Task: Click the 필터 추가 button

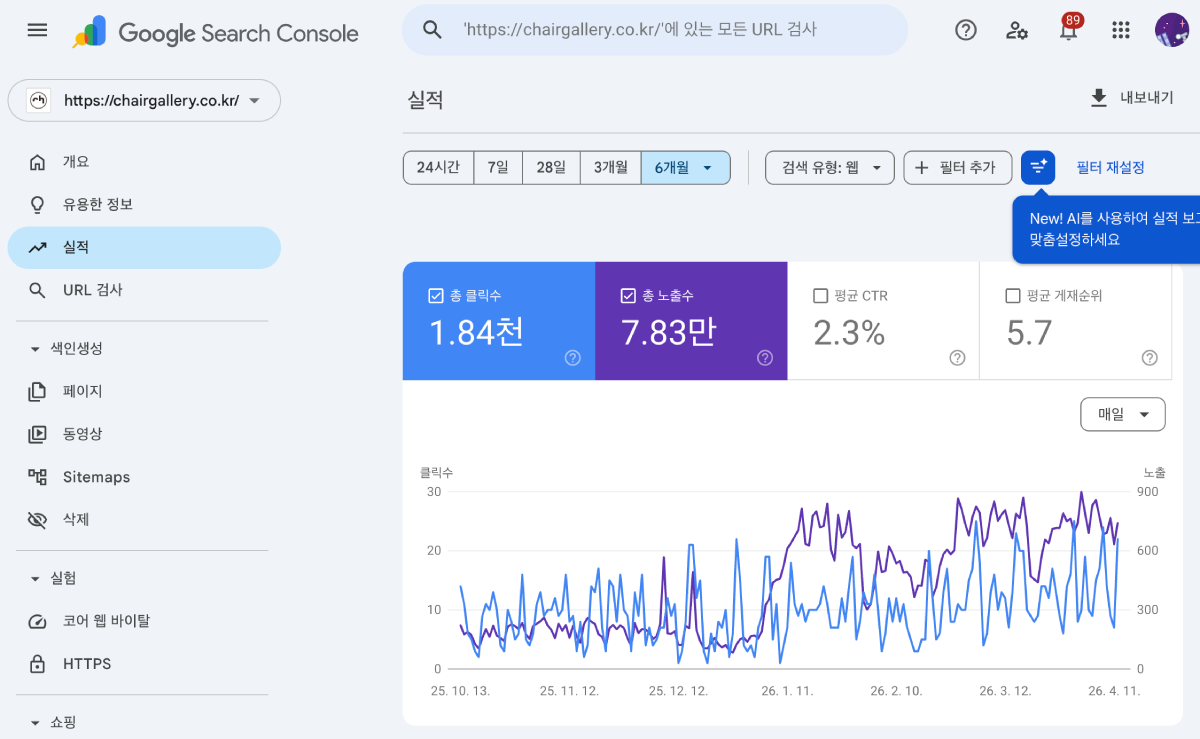Action: click(x=958, y=167)
